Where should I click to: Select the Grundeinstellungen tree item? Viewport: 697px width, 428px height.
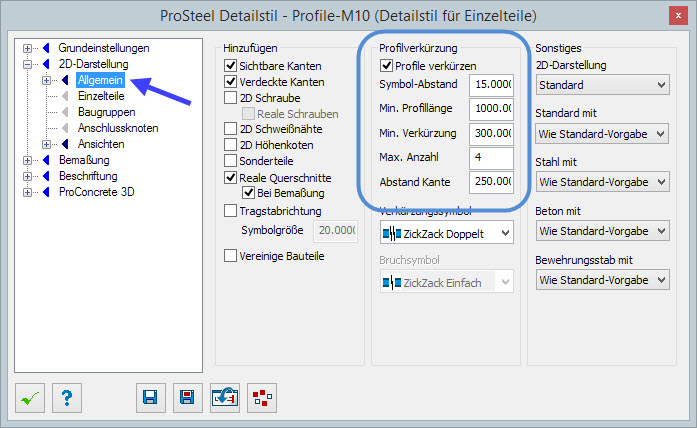pos(104,48)
